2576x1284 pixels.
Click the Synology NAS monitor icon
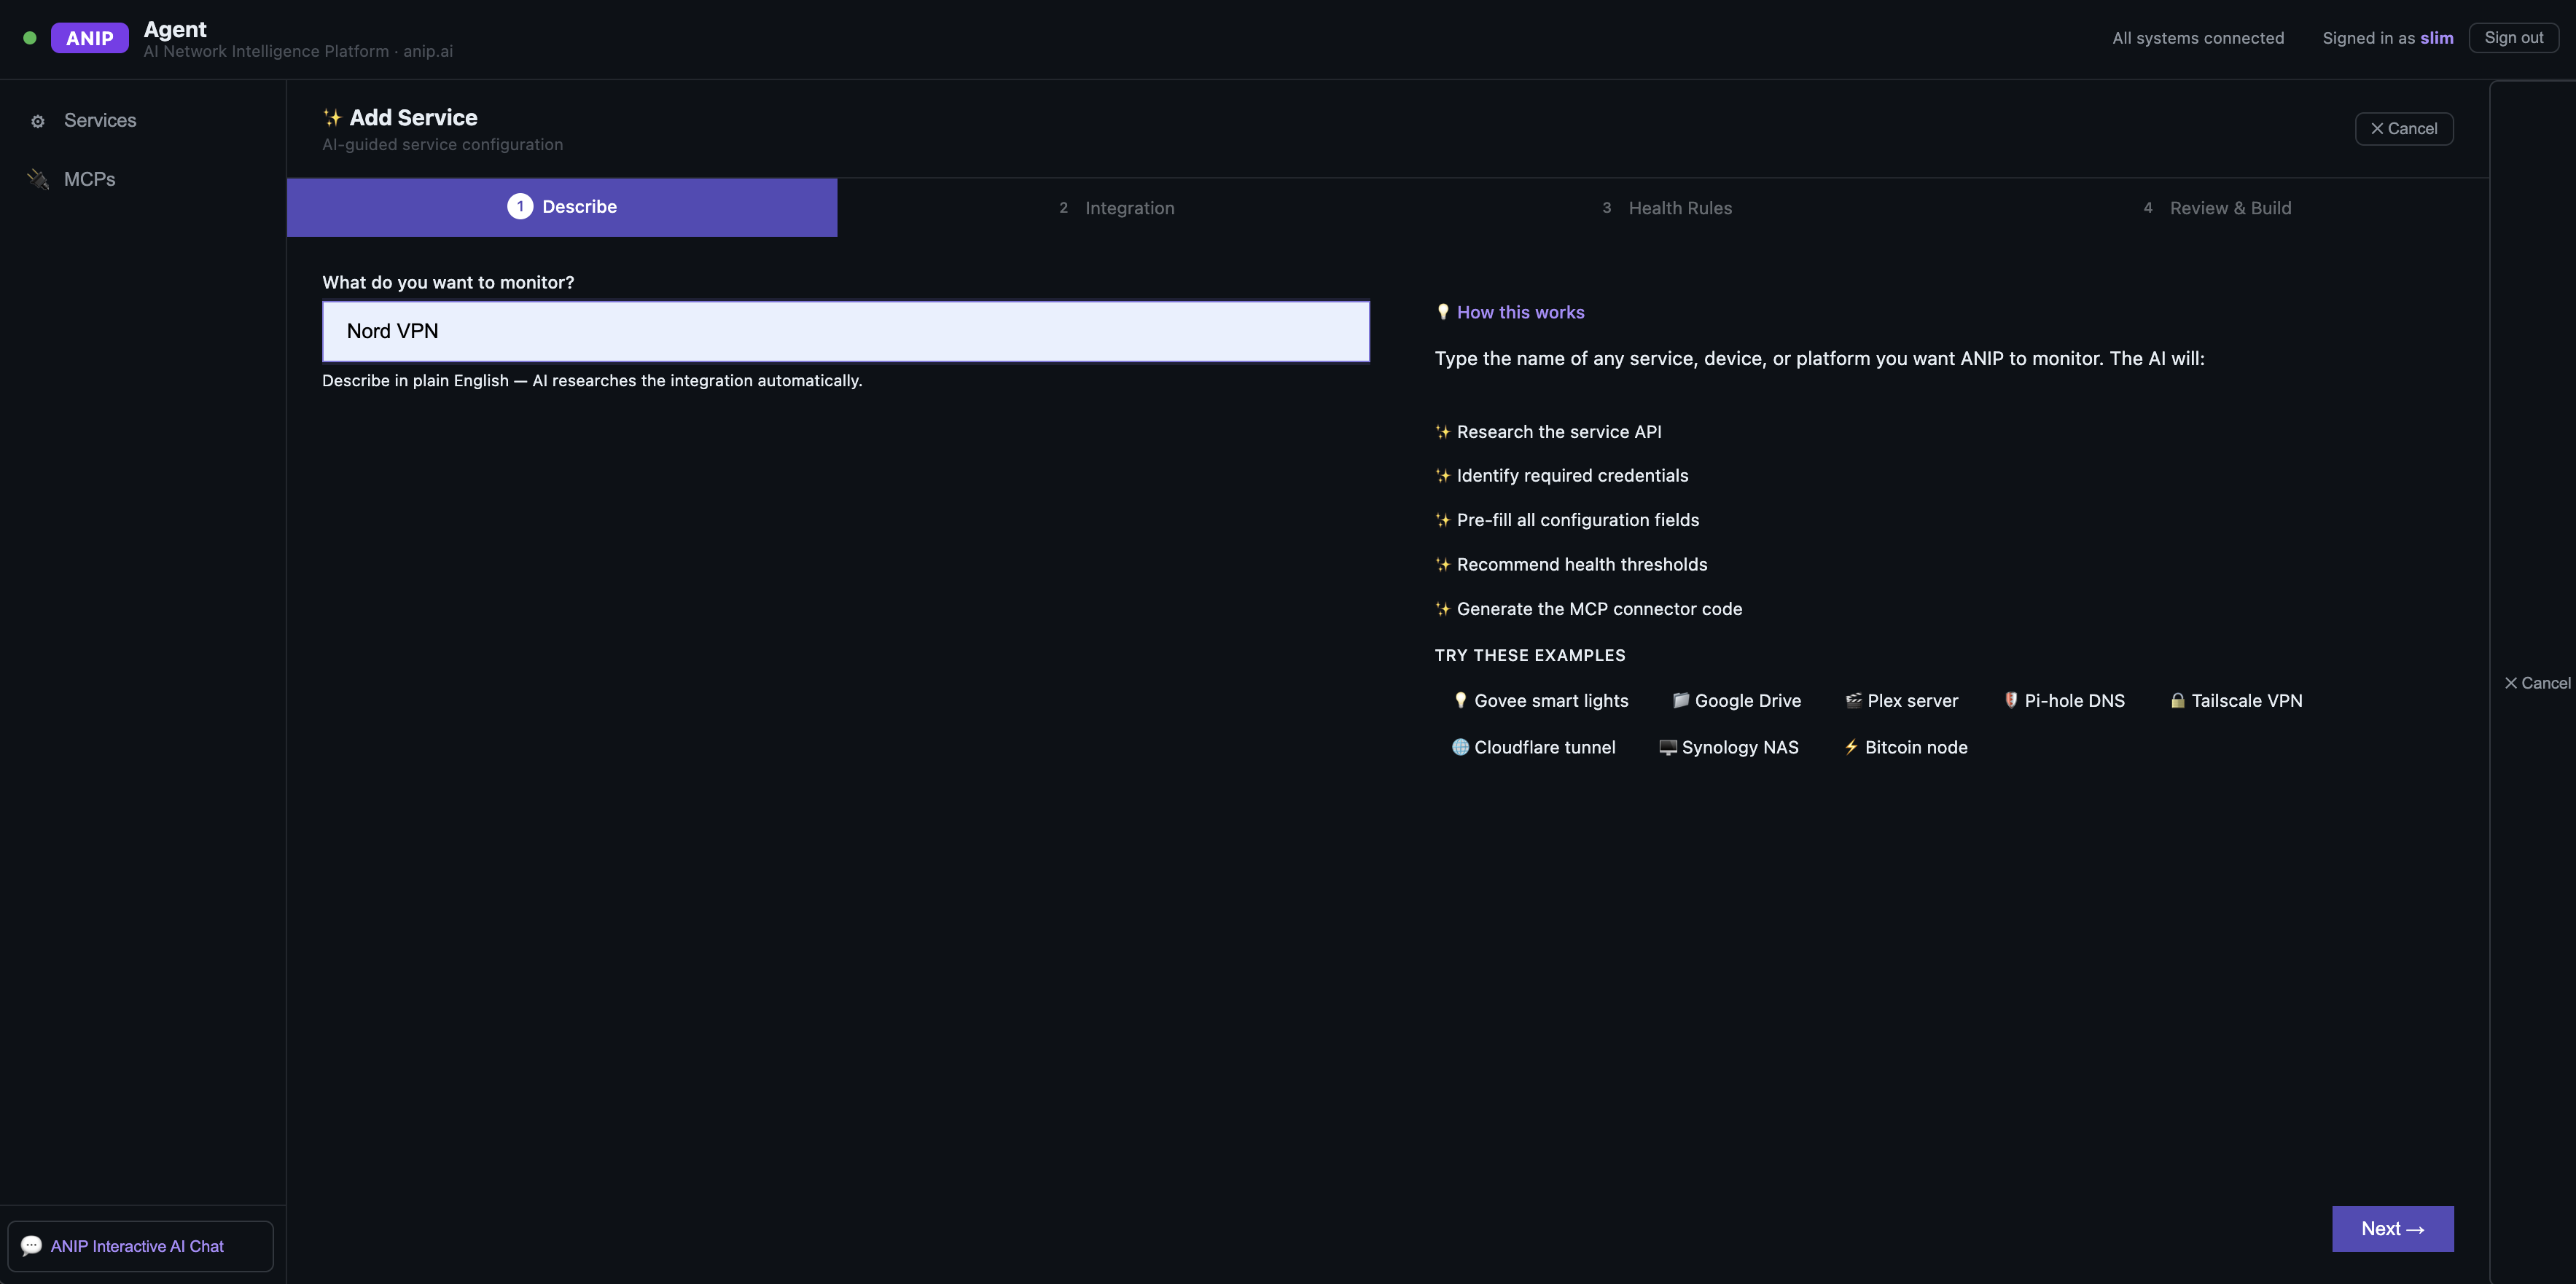click(1668, 748)
